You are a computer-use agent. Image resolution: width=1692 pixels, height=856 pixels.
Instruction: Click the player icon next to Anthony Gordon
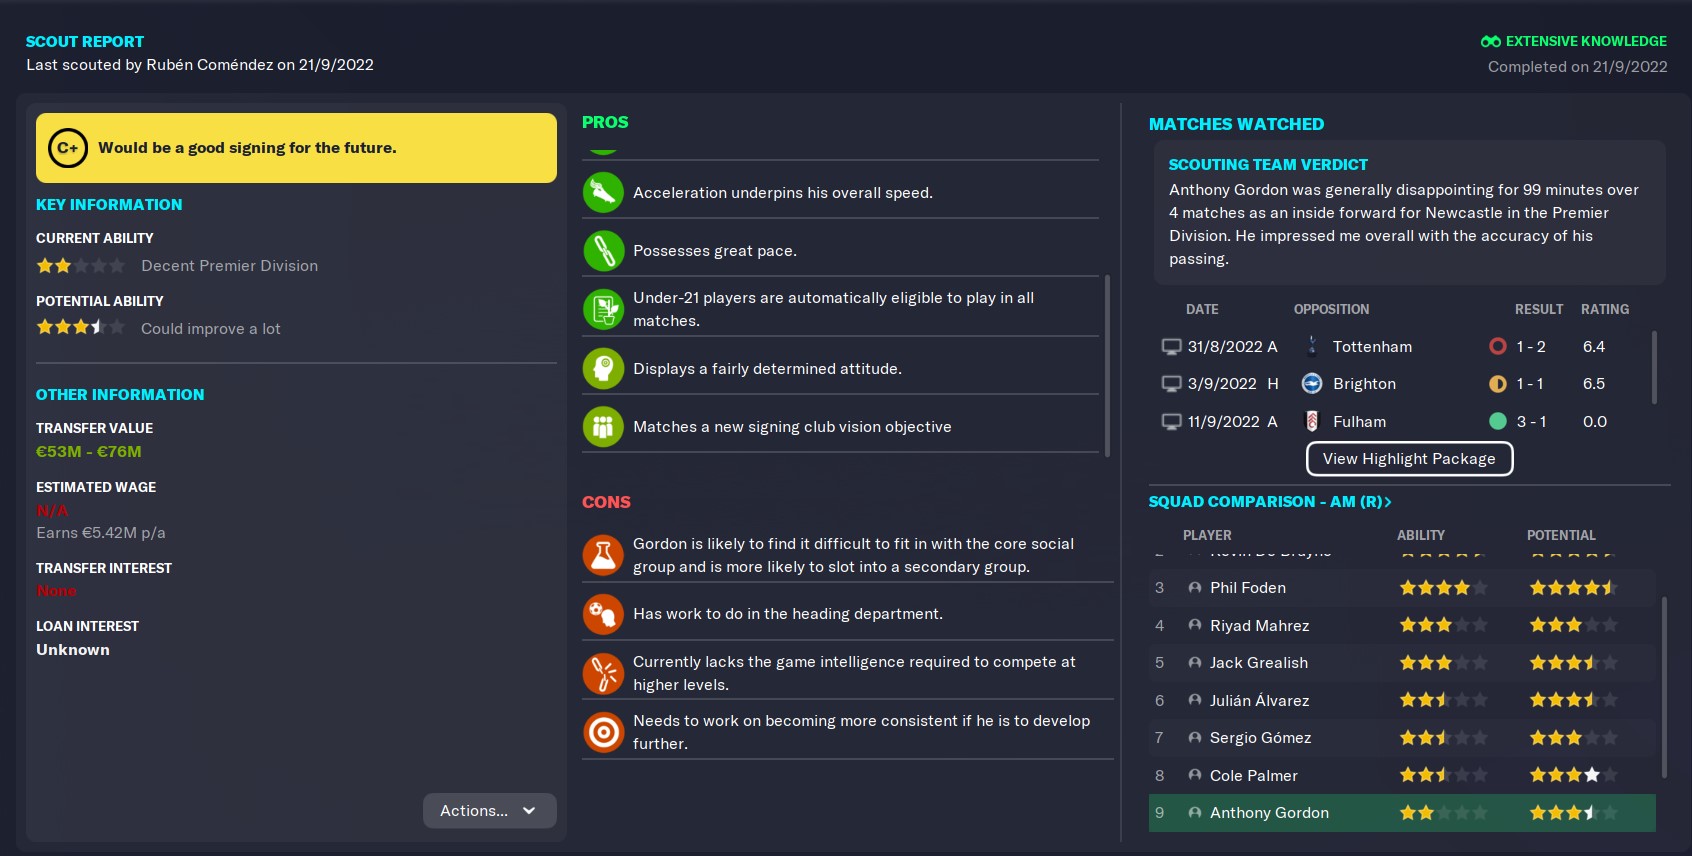coord(1194,813)
